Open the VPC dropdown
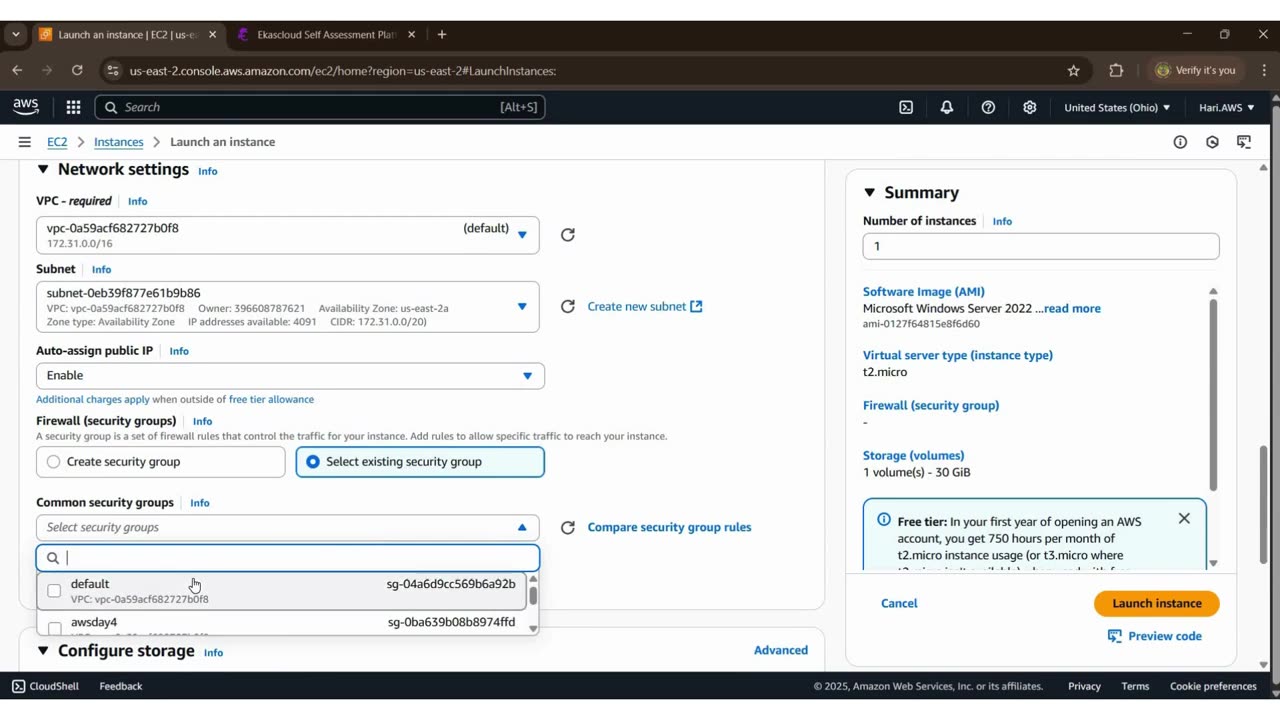This screenshot has width=1280, height=720. point(288,235)
